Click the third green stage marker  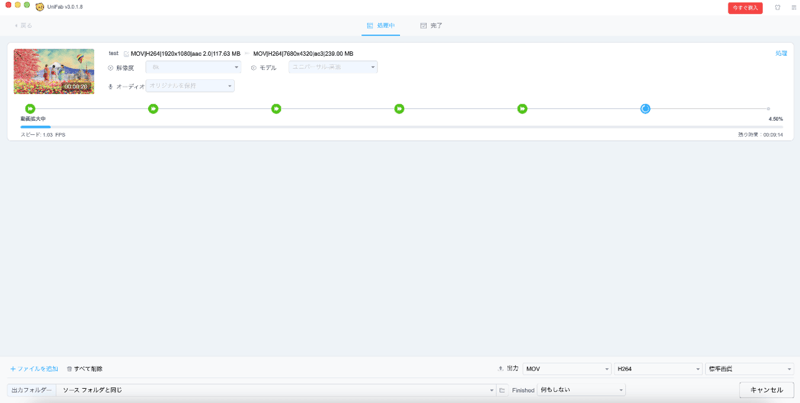[276, 109]
